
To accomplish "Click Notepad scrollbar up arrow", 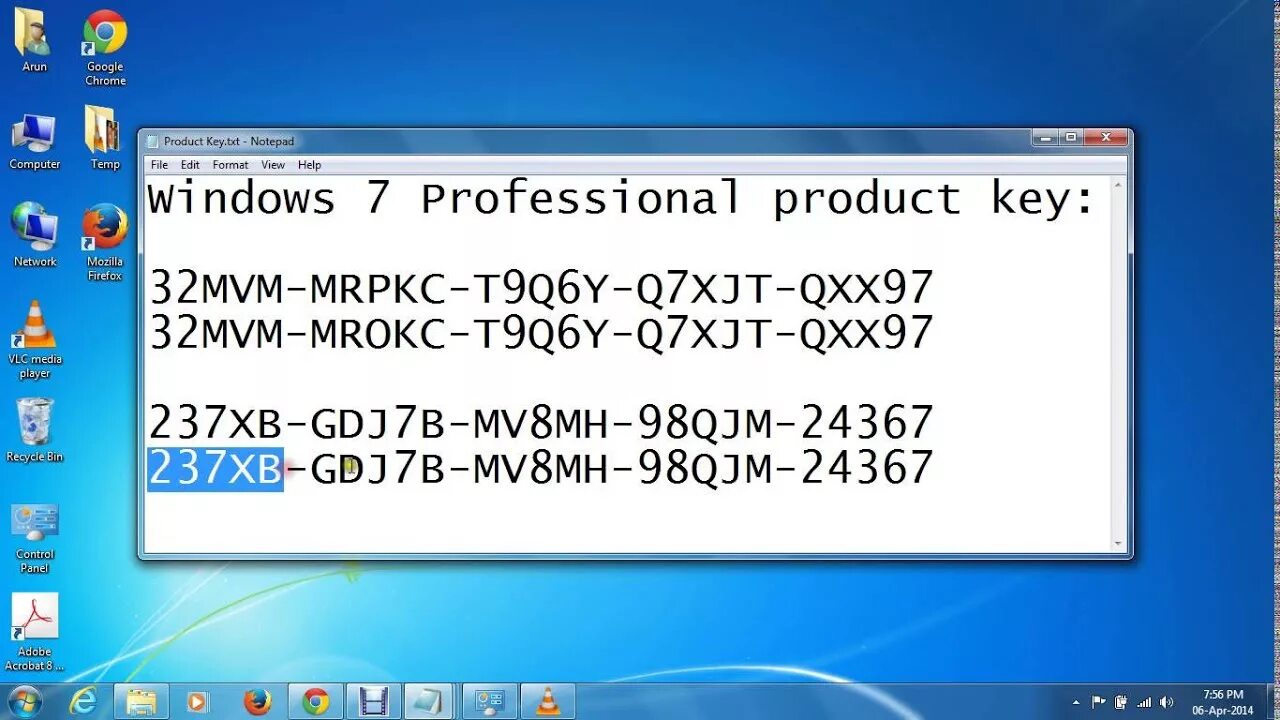I will (x=1118, y=183).
